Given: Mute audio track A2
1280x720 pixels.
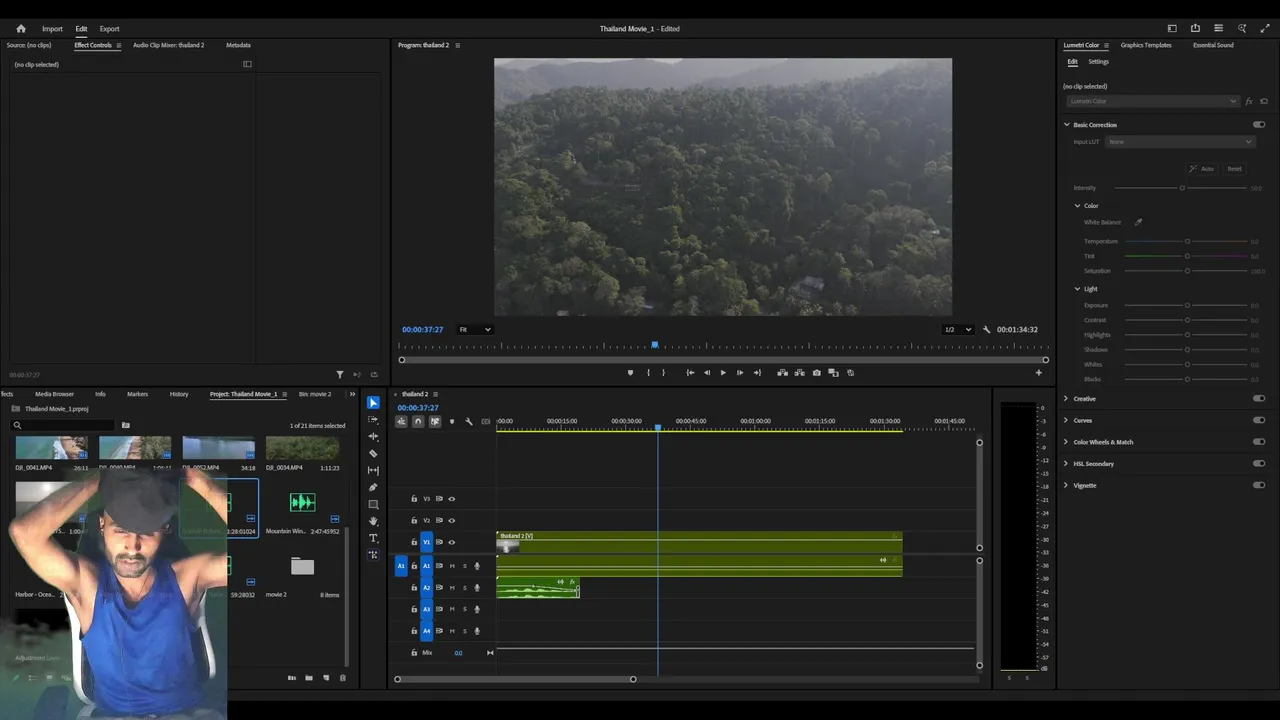Looking at the screenshot, I should tap(452, 588).
